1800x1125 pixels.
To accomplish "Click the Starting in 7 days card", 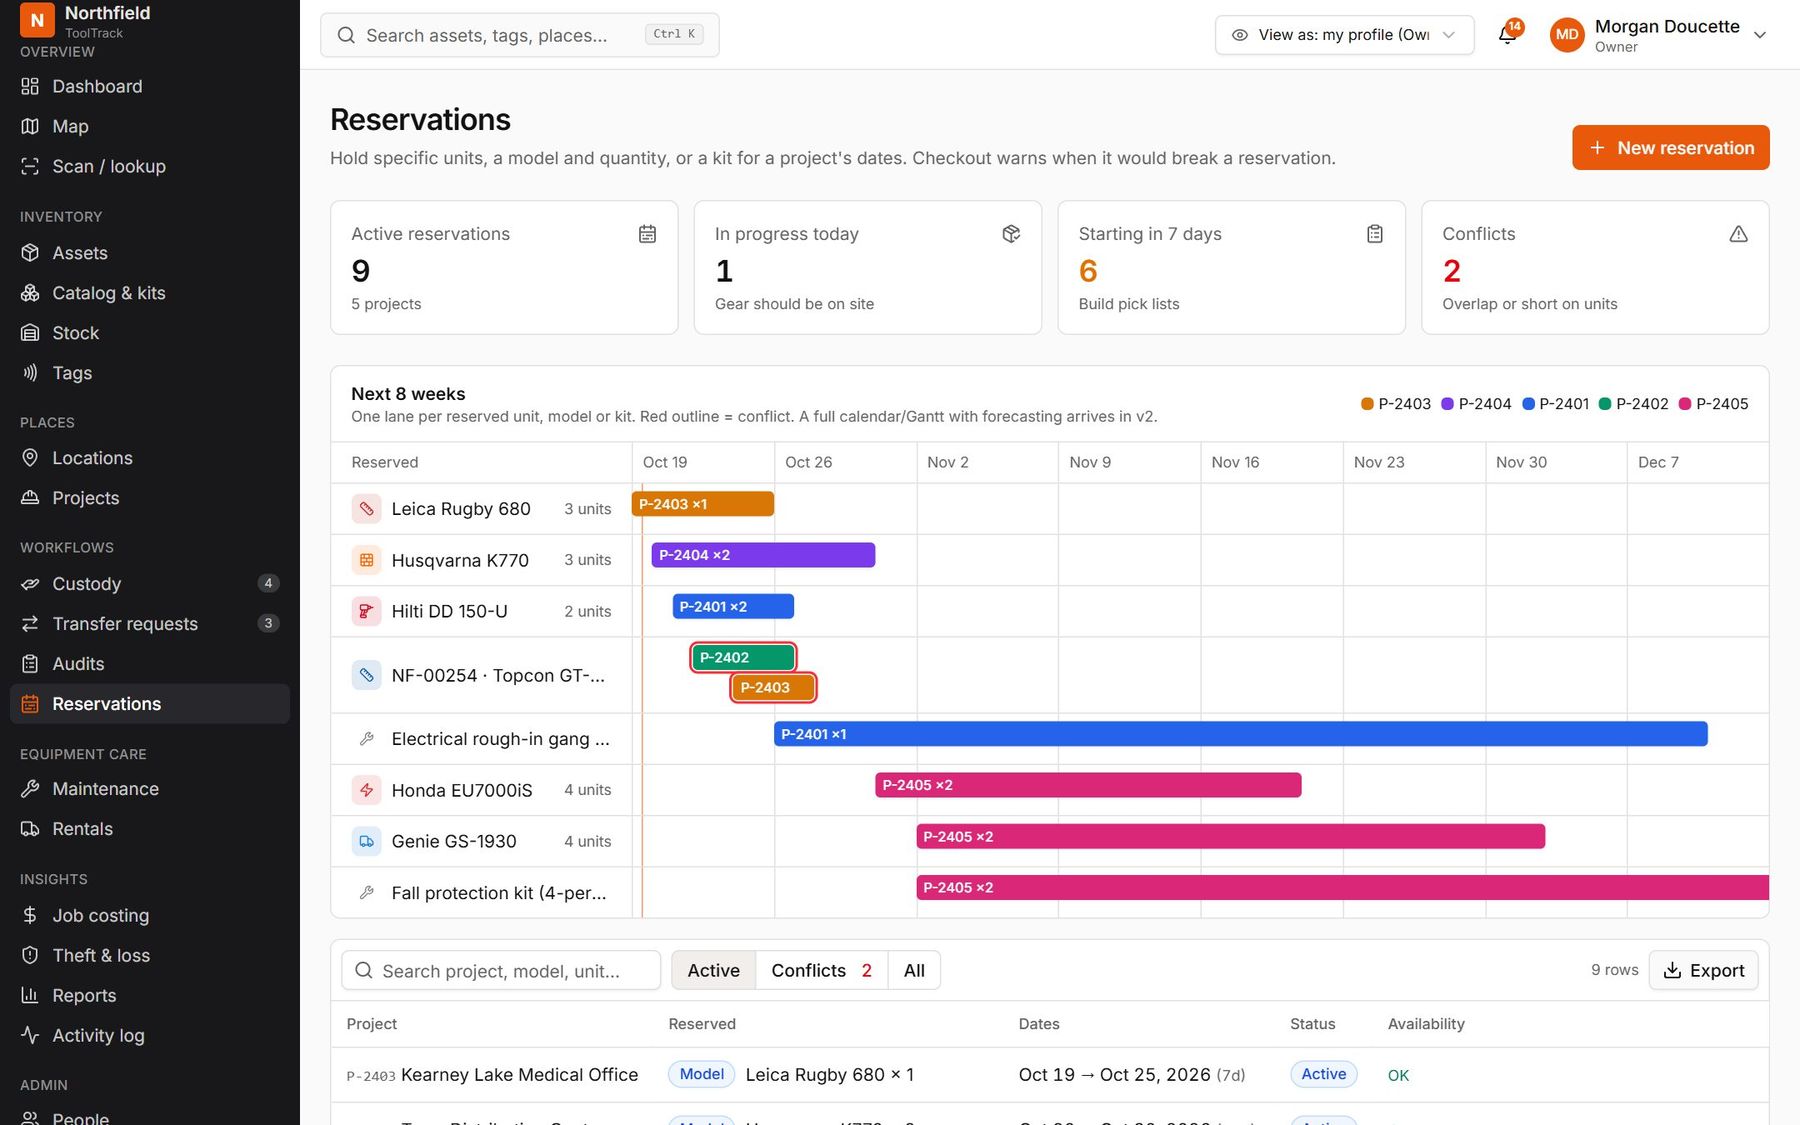I will (x=1231, y=267).
